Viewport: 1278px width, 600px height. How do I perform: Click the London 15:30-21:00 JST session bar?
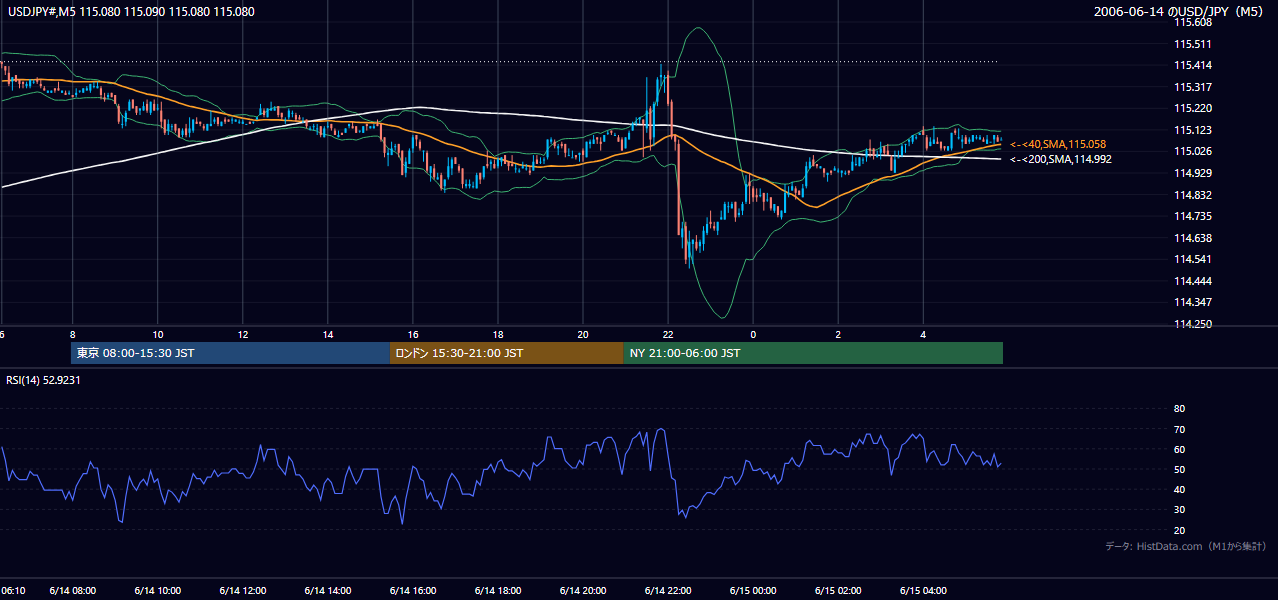[x=506, y=353]
